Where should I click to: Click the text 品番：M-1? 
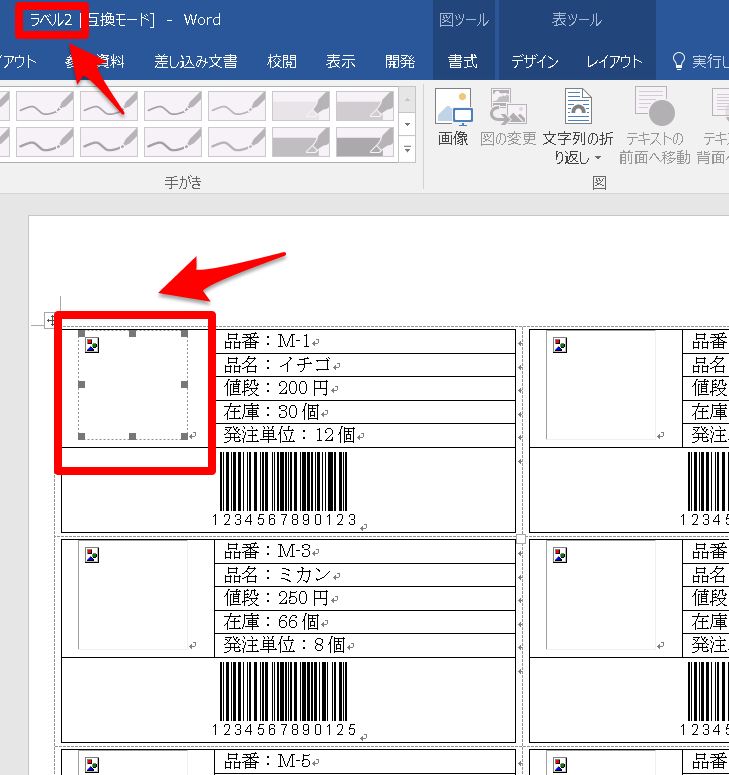pos(267,341)
